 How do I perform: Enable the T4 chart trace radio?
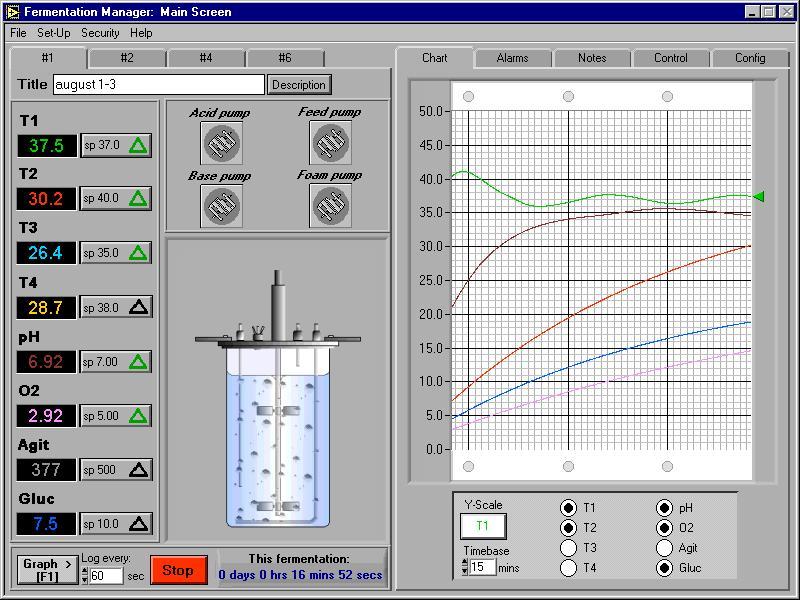[568, 568]
